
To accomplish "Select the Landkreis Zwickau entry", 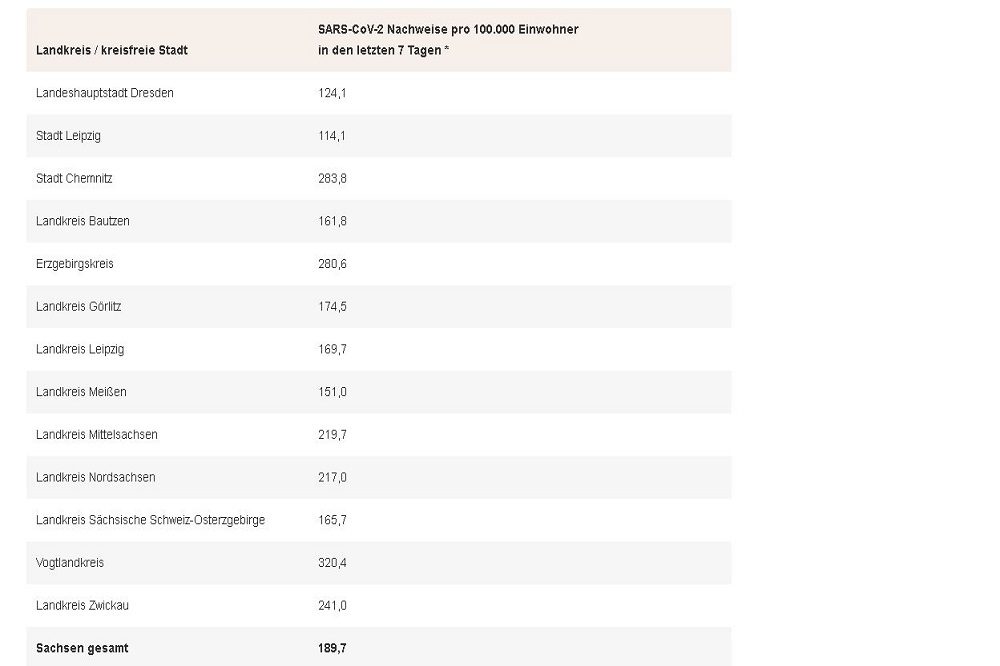I will click(x=83, y=605).
